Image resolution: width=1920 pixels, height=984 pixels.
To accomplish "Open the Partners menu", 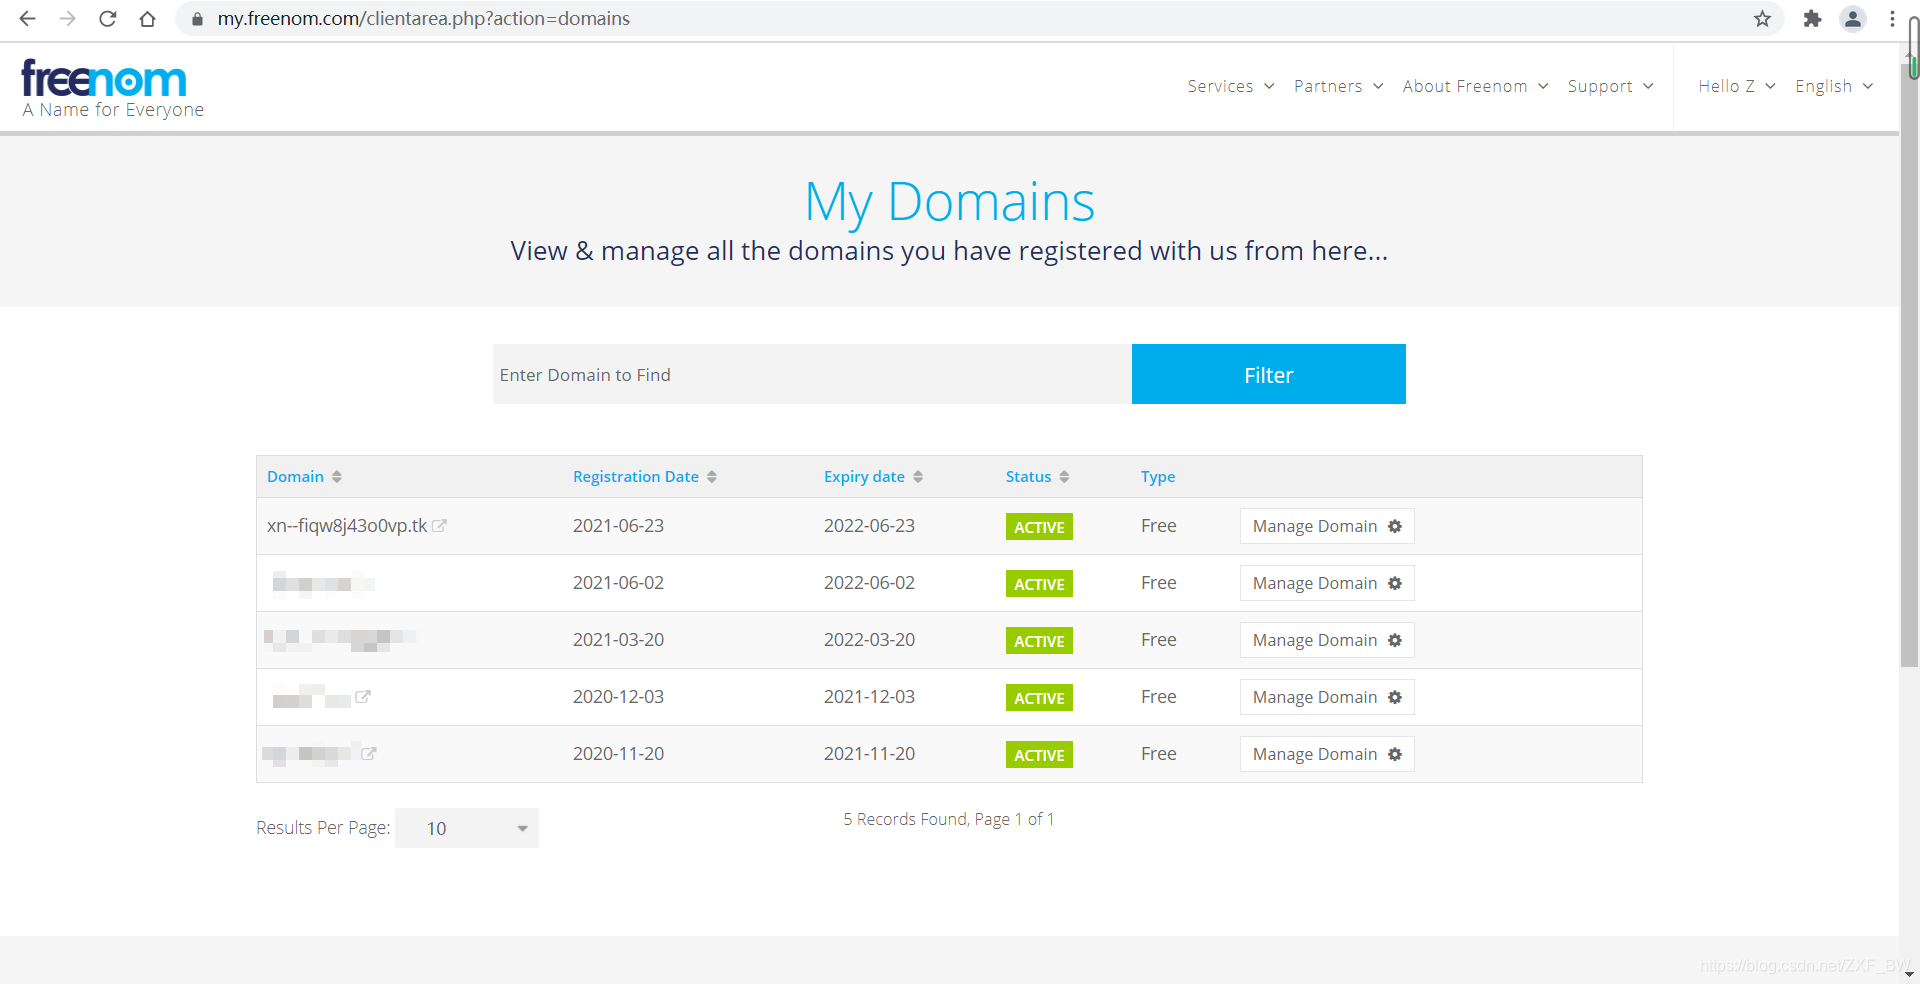I will [x=1339, y=86].
